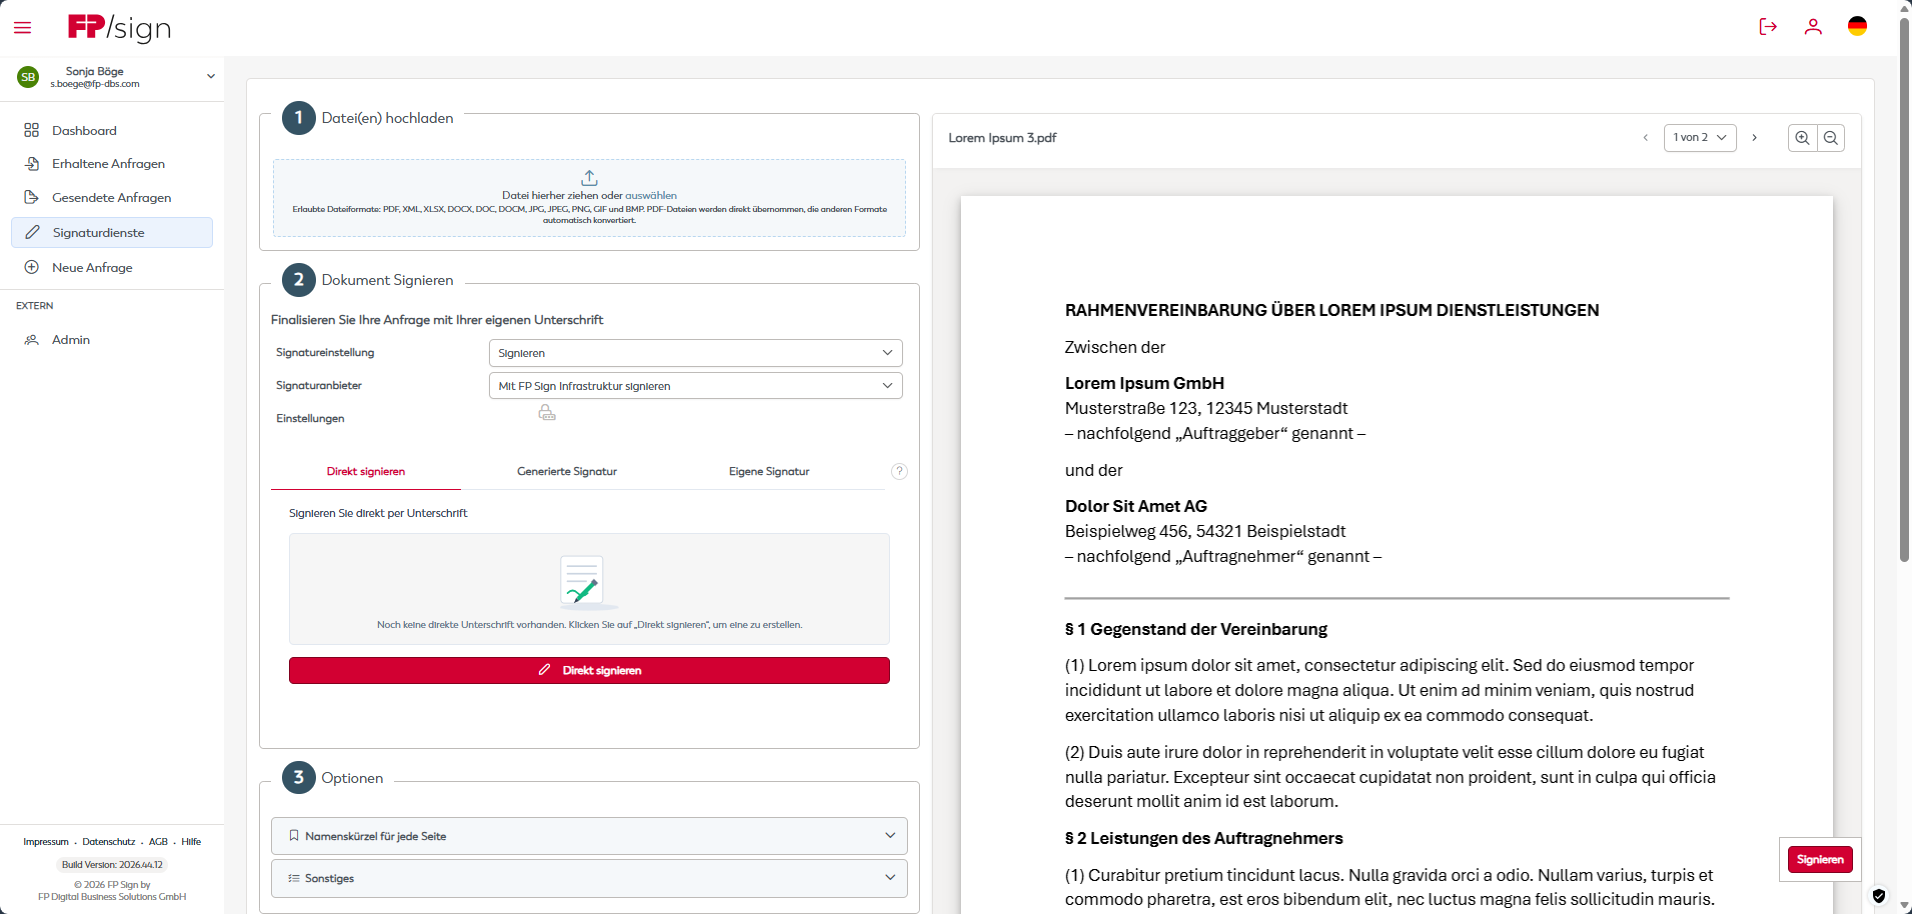Zoom in on the PDF preview
Viewport: 1912px width, 914px height.
1802,138
